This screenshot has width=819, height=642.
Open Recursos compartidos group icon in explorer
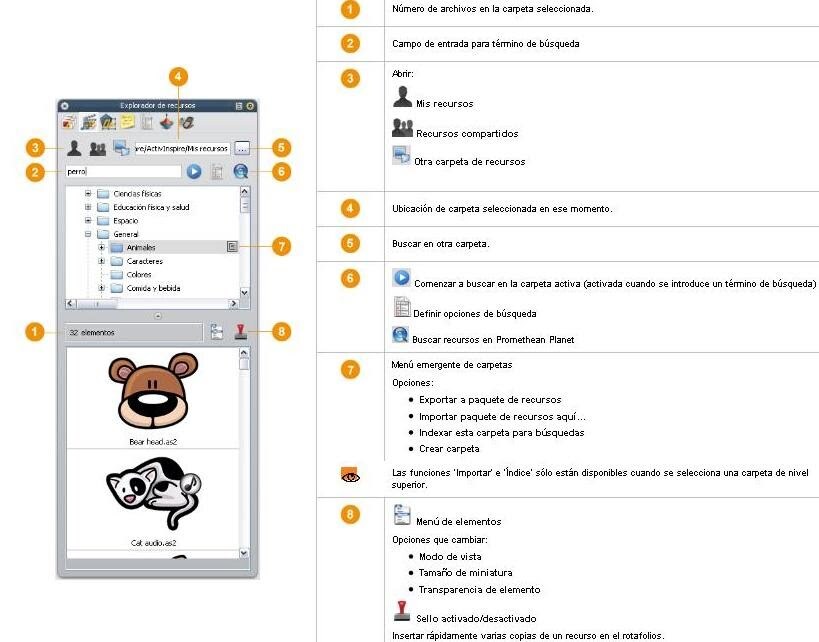point(97,148)
